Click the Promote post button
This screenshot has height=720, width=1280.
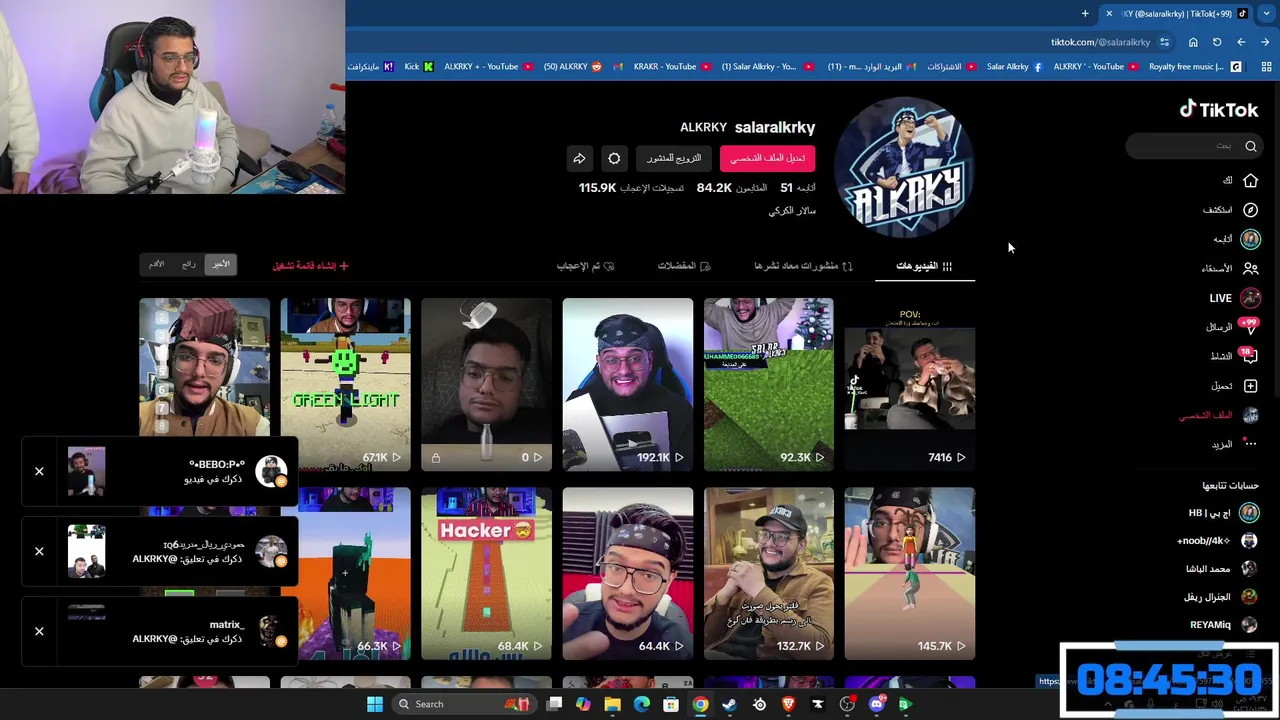(x=674, y=158)
